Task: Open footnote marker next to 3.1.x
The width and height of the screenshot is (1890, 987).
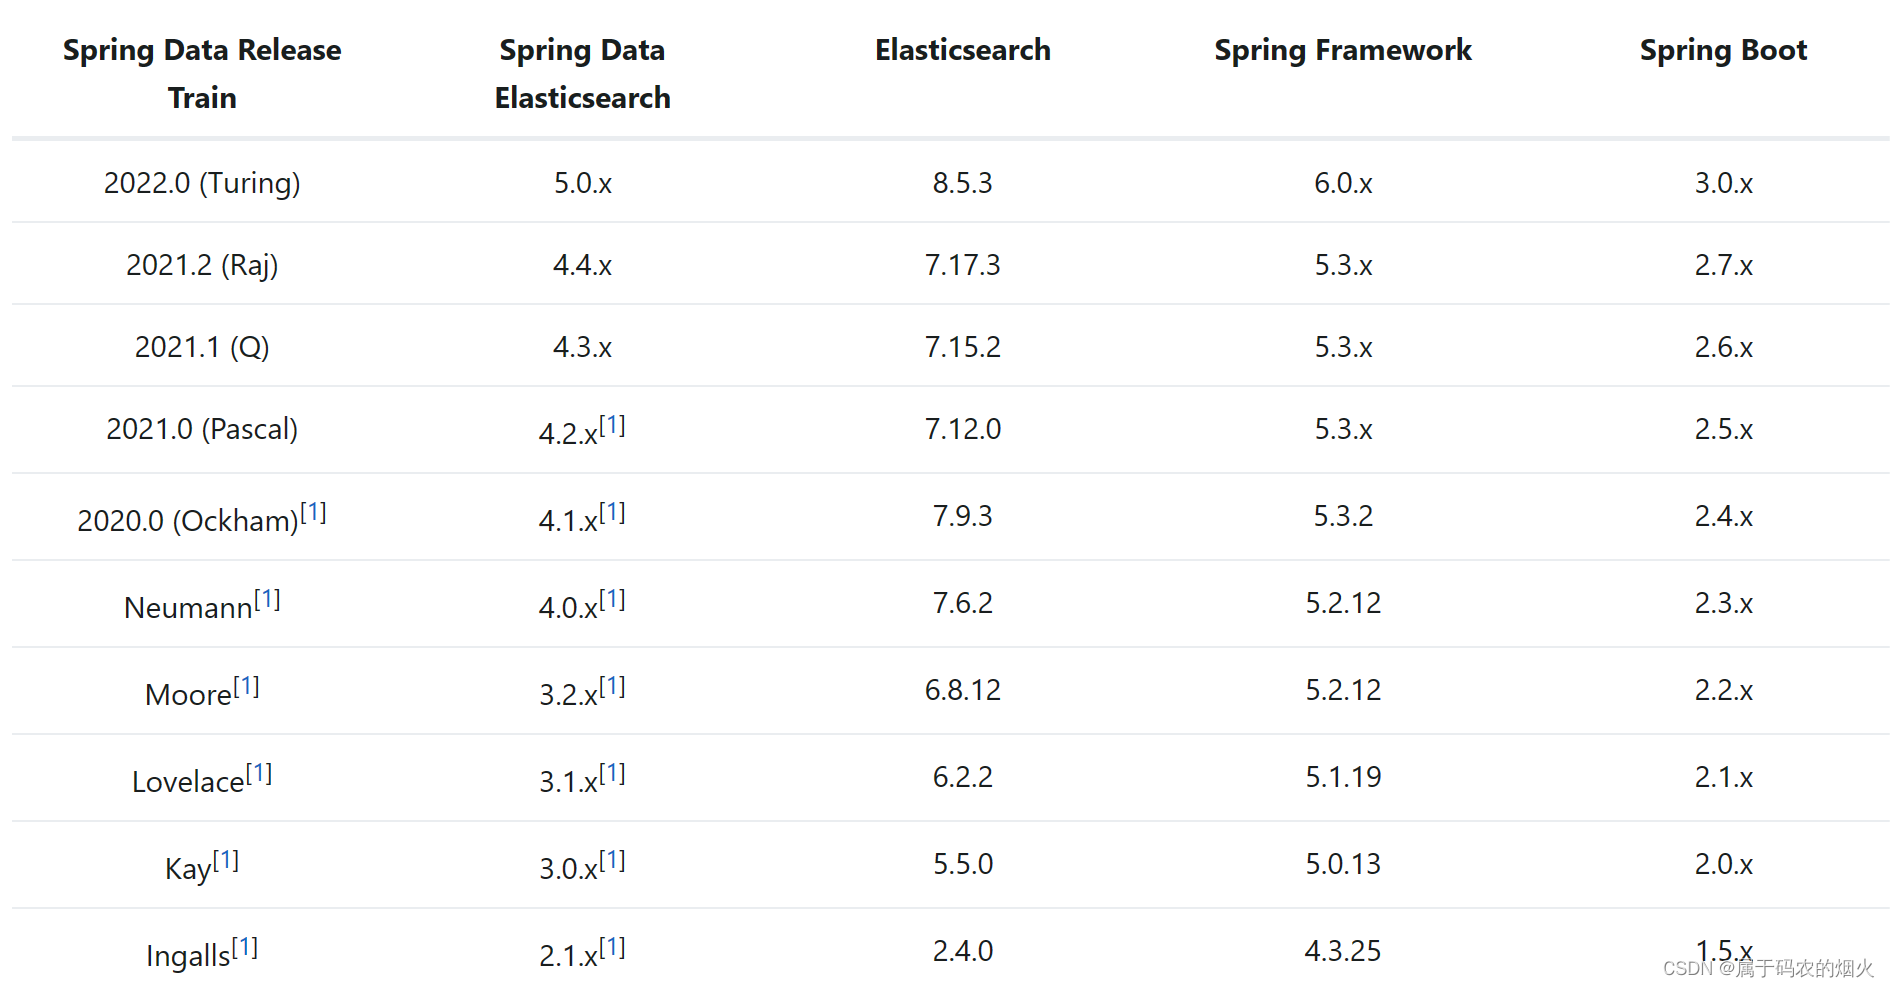Action: tap(612, 774)
